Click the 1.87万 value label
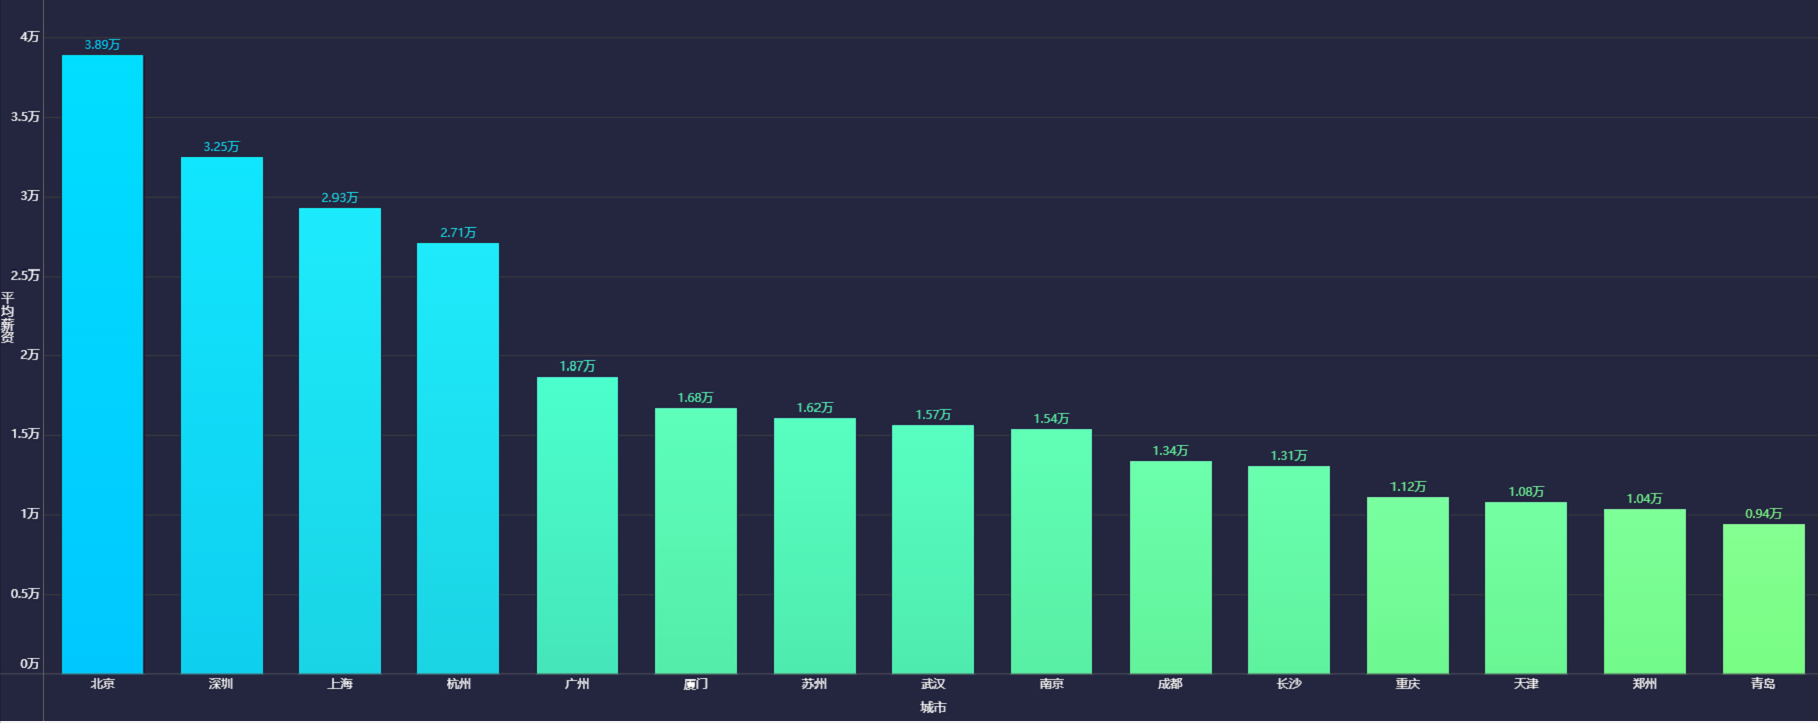The image size is (1818, 723). tap(577, 367)
